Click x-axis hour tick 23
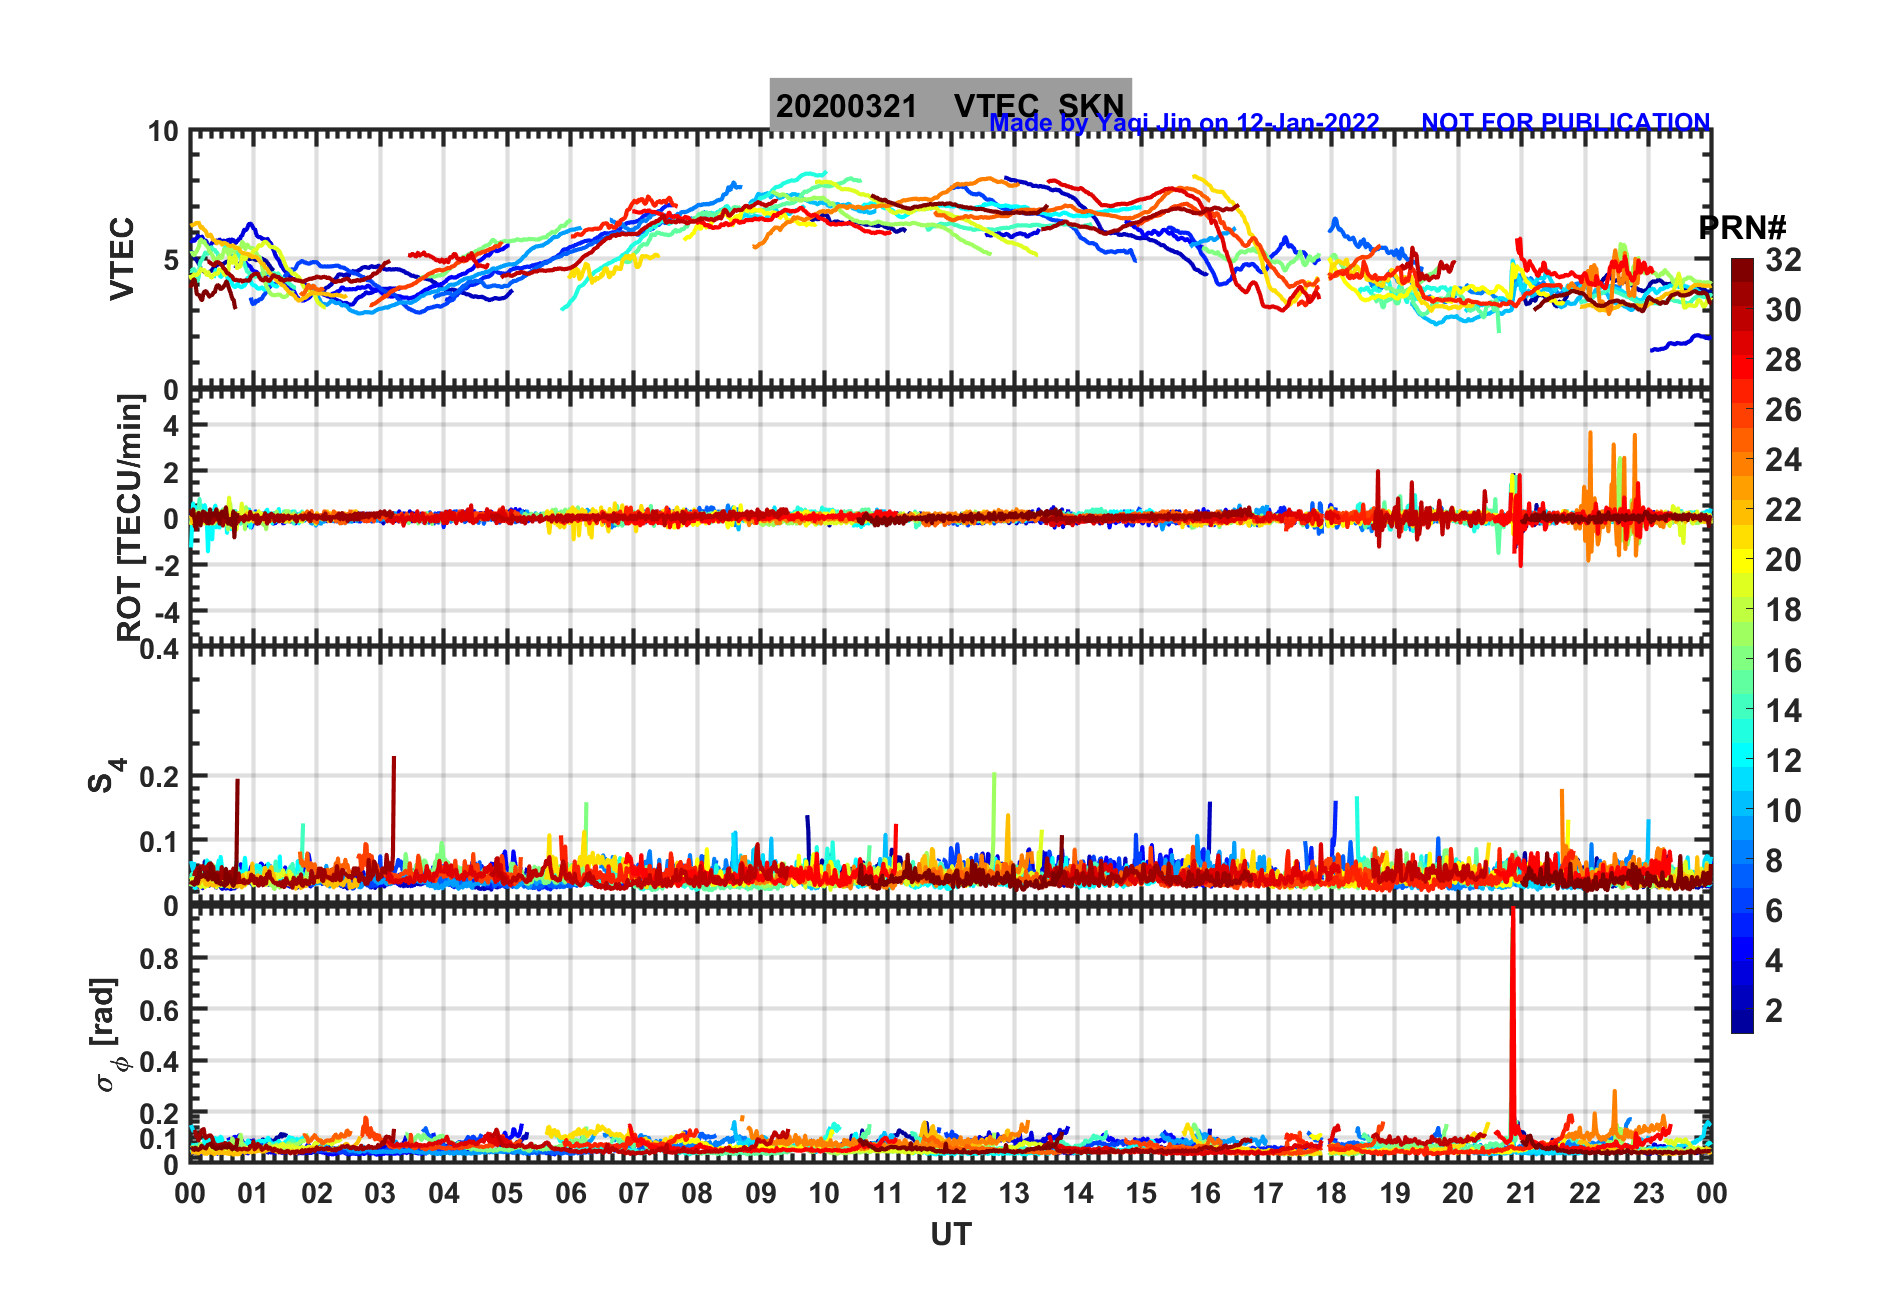 pyautogui.click(x=1649, y=1194)
